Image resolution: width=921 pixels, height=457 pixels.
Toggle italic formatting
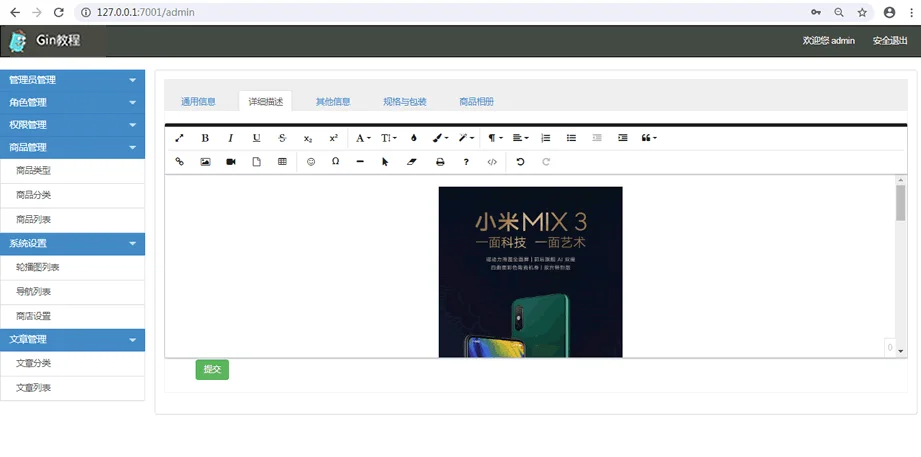pyautogui.click(x=231, y=138)
